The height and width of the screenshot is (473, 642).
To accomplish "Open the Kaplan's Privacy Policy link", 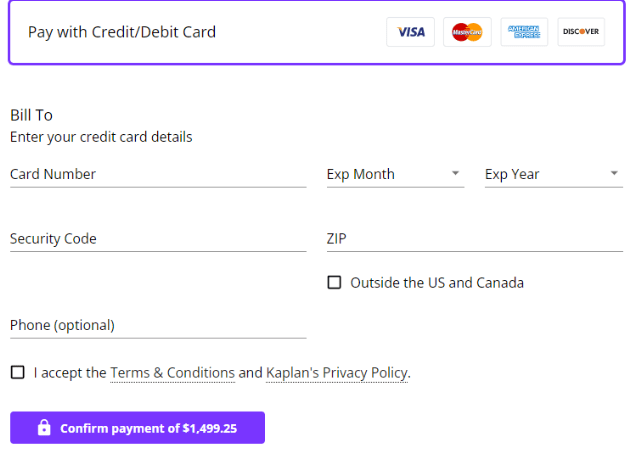I will click(337, 373).
